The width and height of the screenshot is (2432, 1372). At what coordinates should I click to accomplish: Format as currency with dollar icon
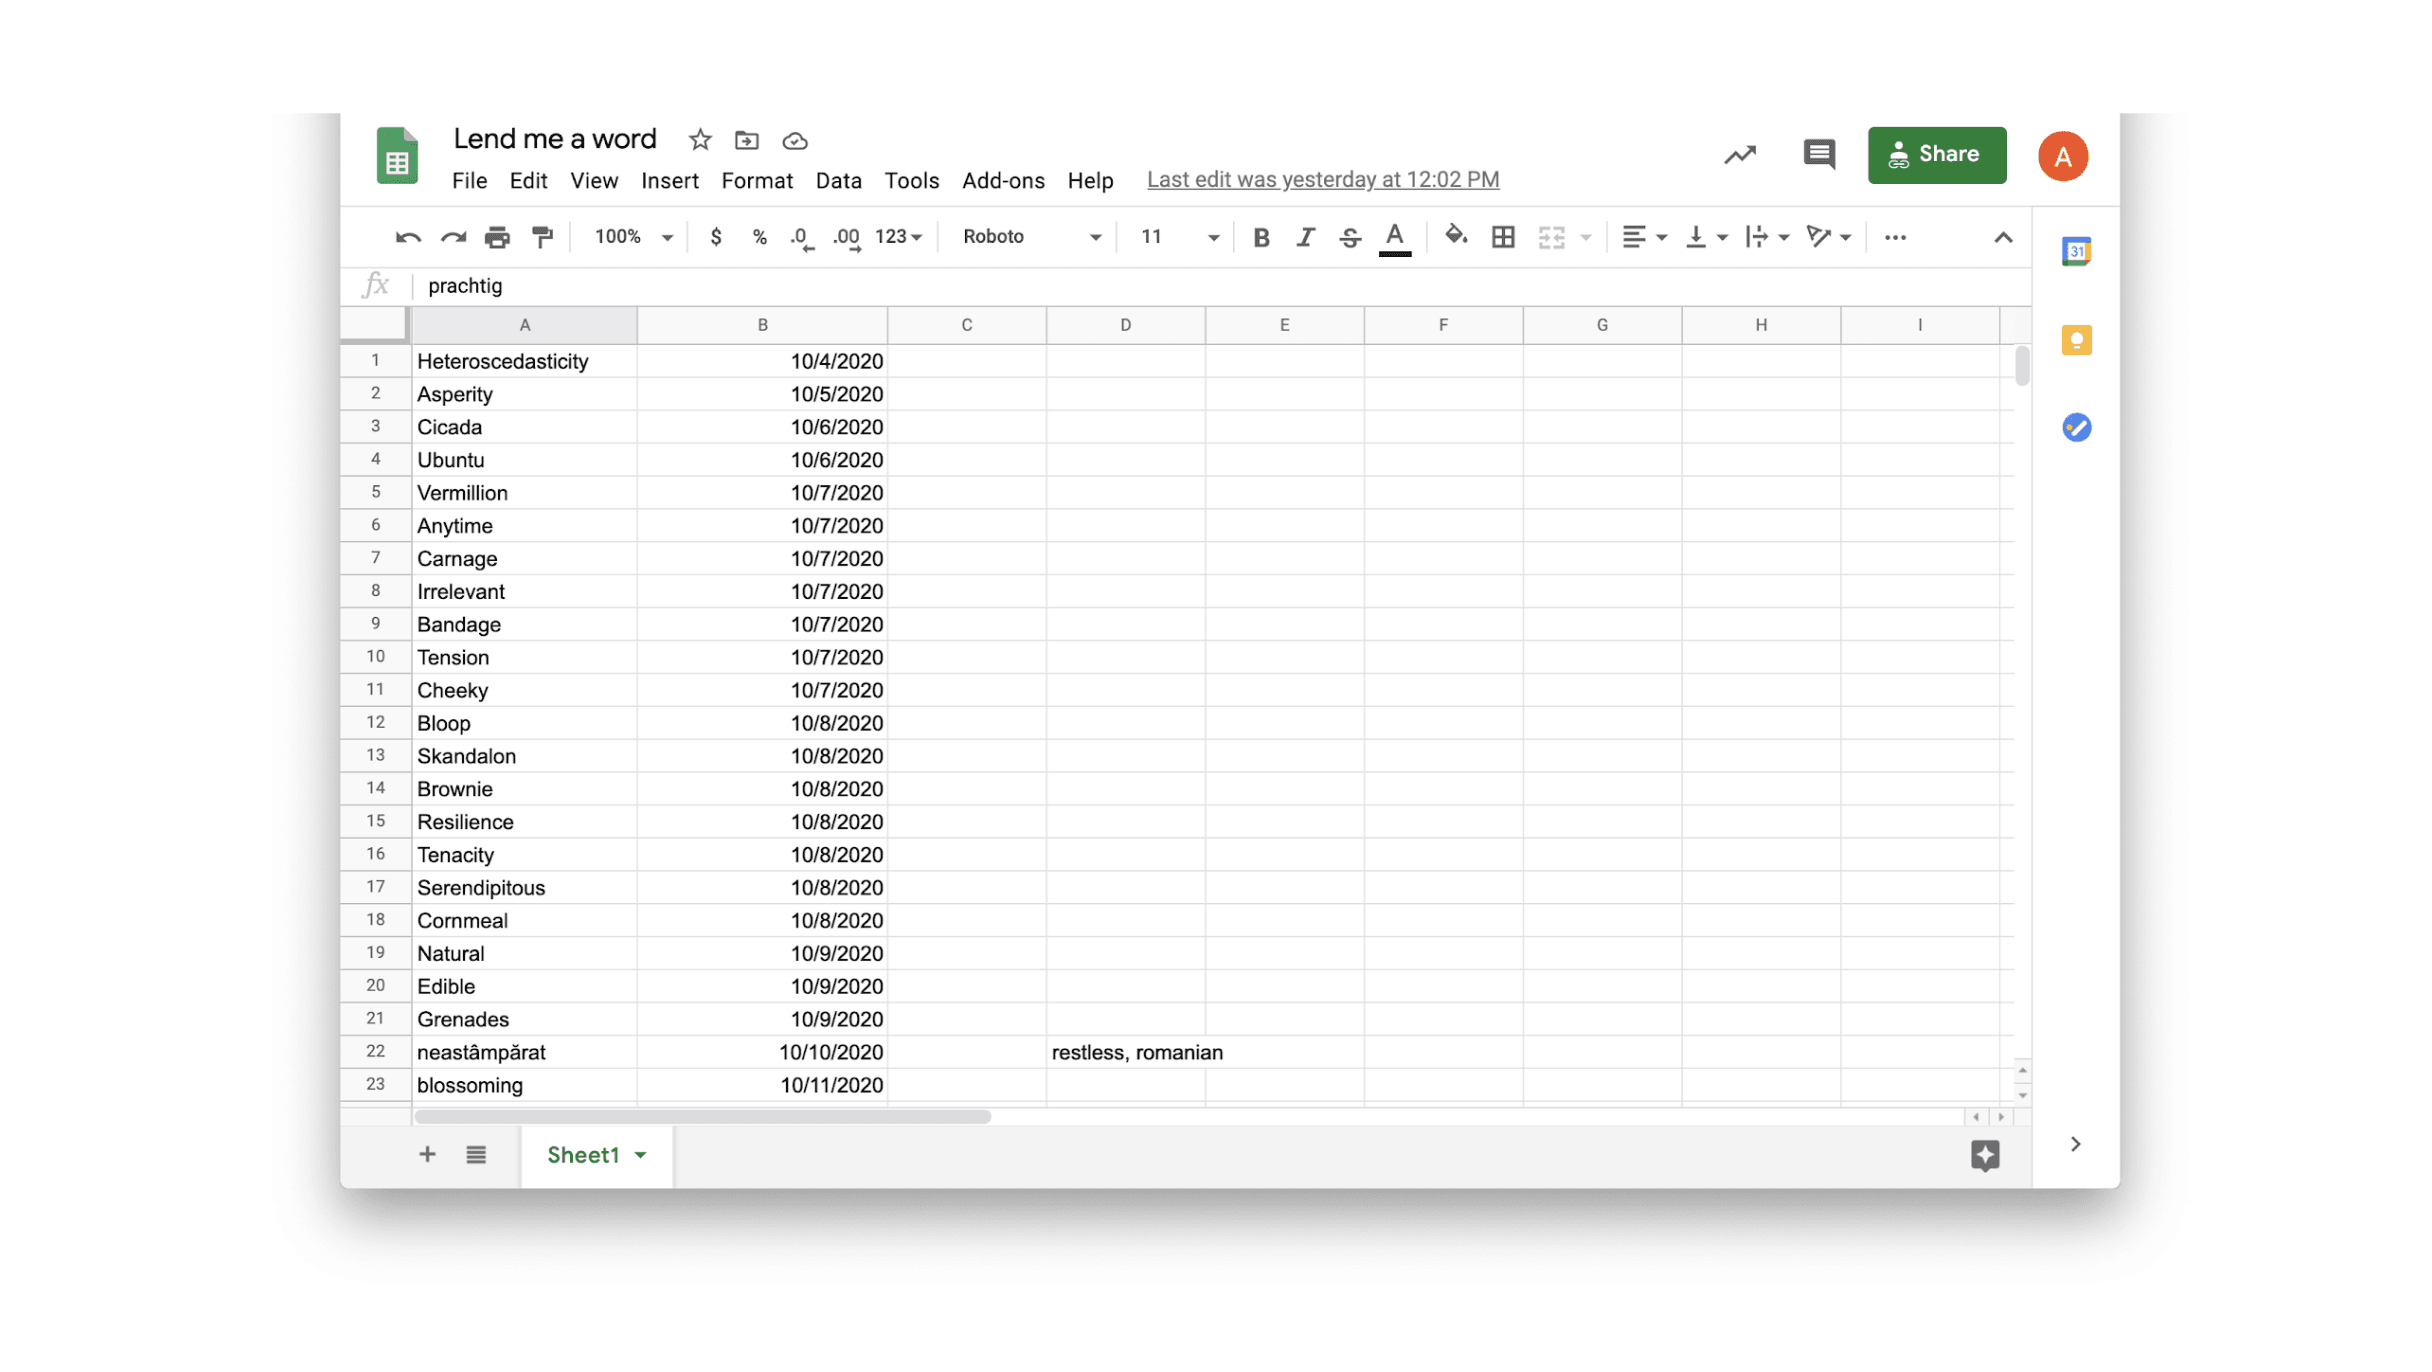pos(715,237)
